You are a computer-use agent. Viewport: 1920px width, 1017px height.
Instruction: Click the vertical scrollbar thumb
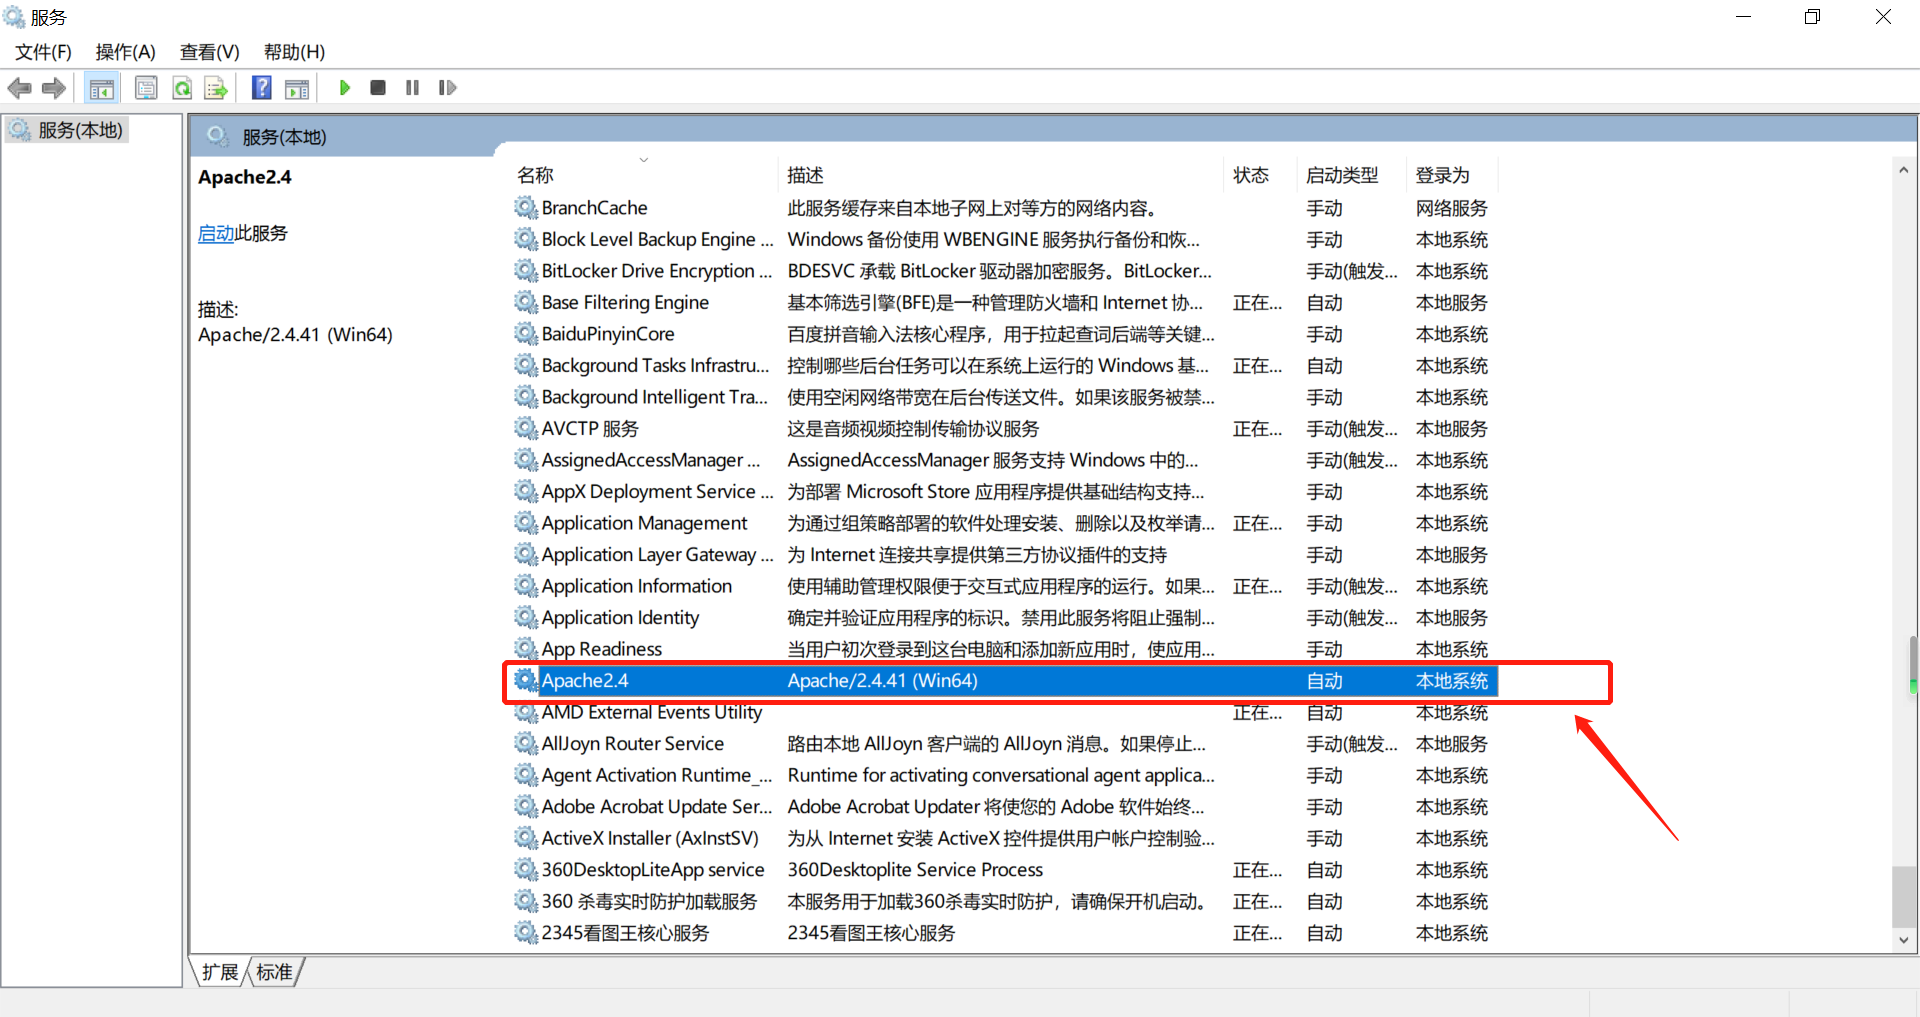[x=1904, y=897]
